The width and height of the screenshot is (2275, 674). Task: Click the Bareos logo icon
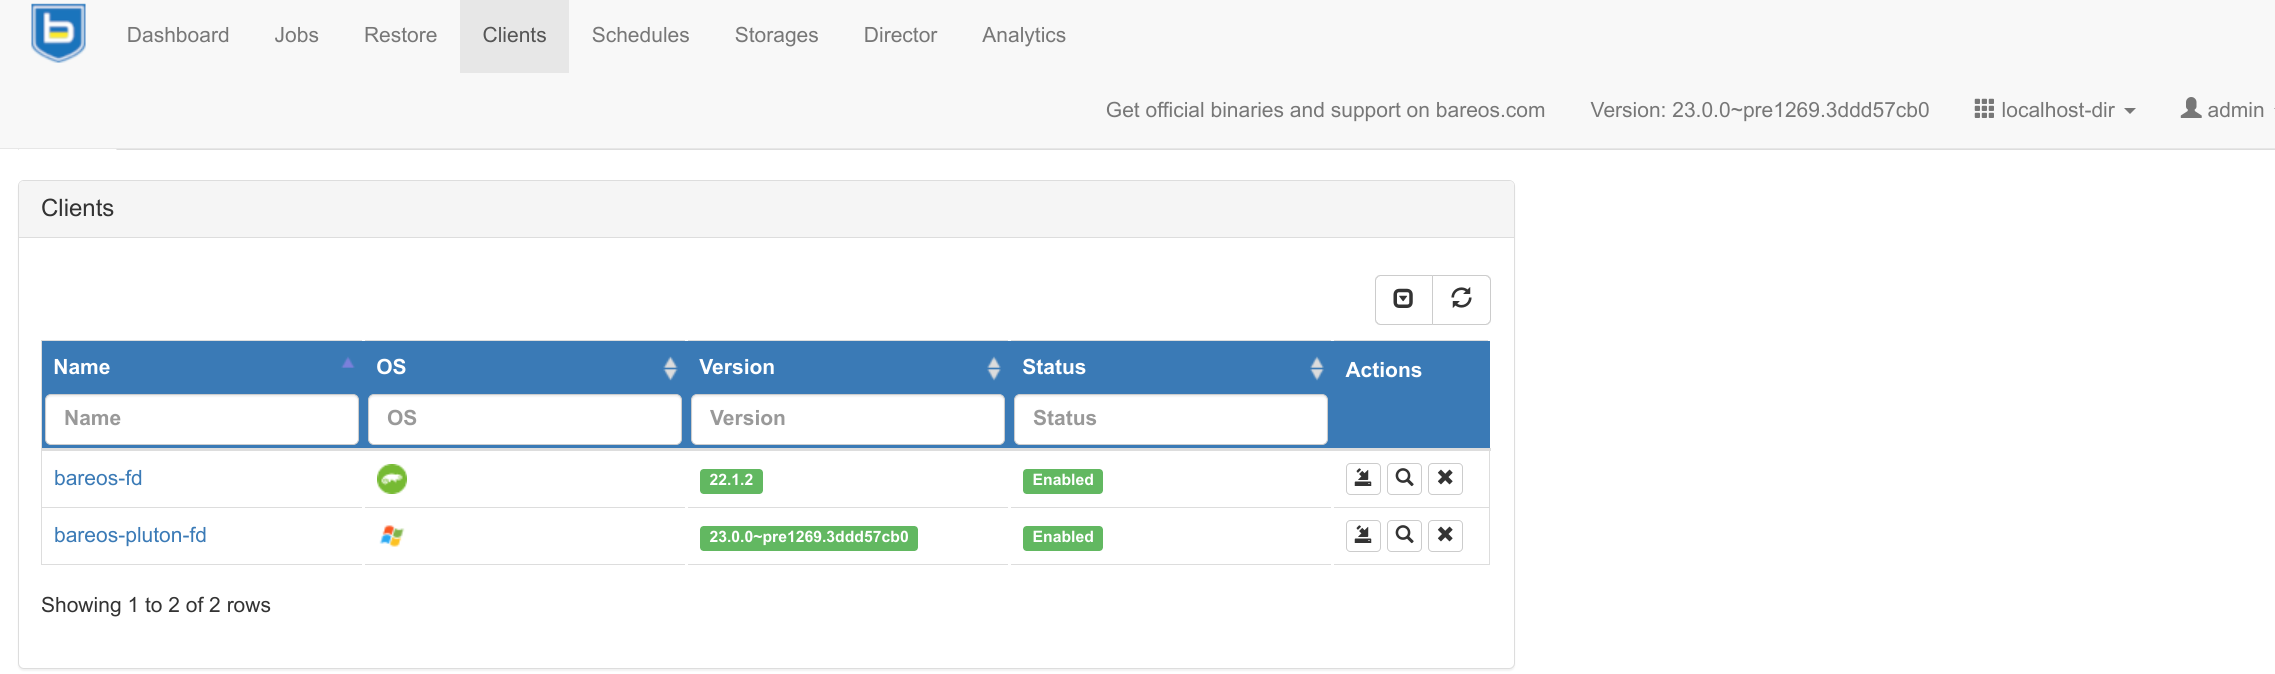click(x=58, y=33)
